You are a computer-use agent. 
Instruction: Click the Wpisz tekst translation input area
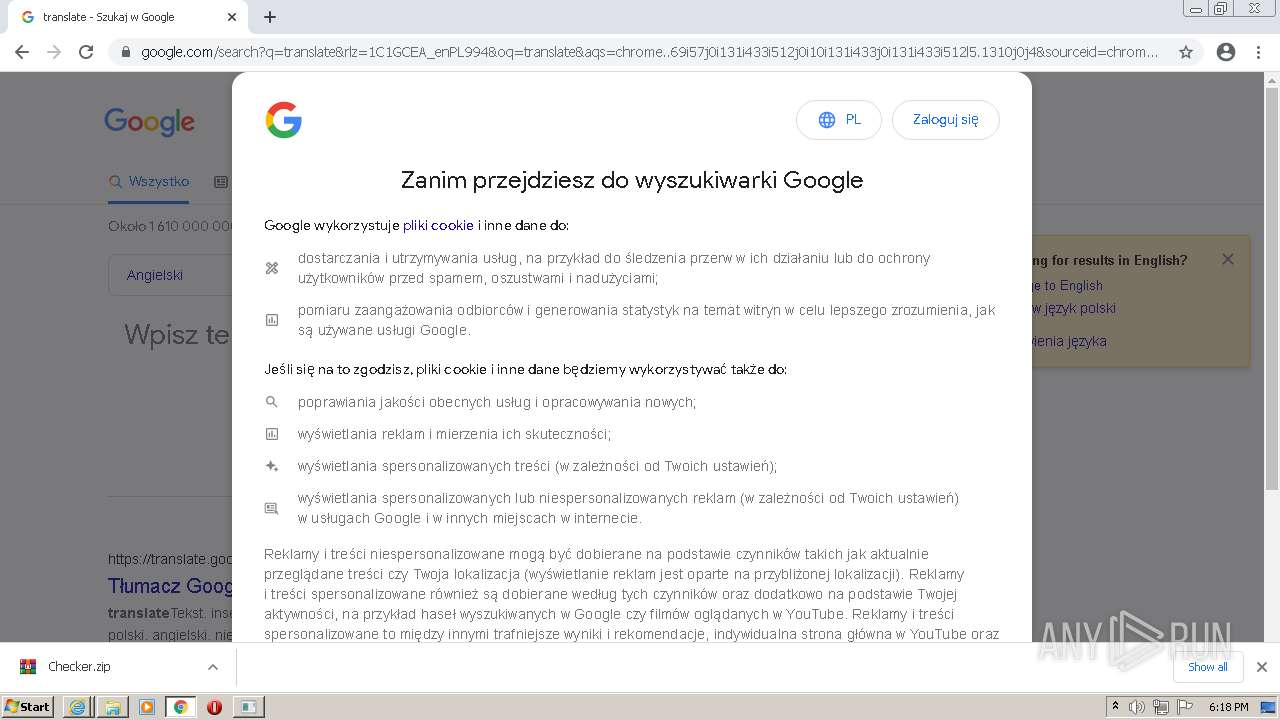point(177,334)
